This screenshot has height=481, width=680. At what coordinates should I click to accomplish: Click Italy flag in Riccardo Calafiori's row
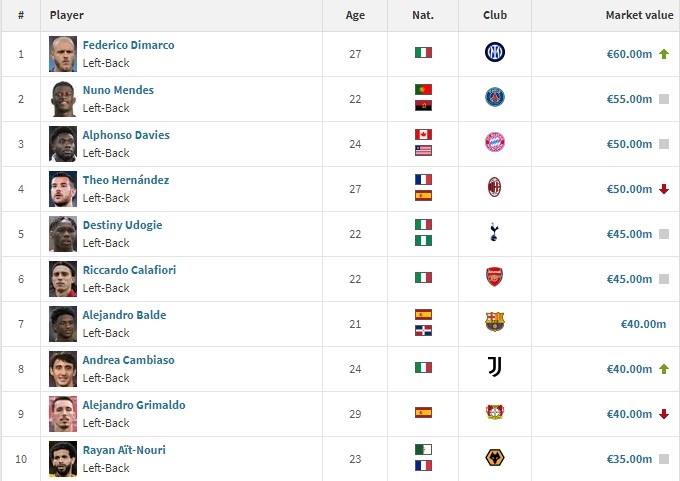[423, 278]
